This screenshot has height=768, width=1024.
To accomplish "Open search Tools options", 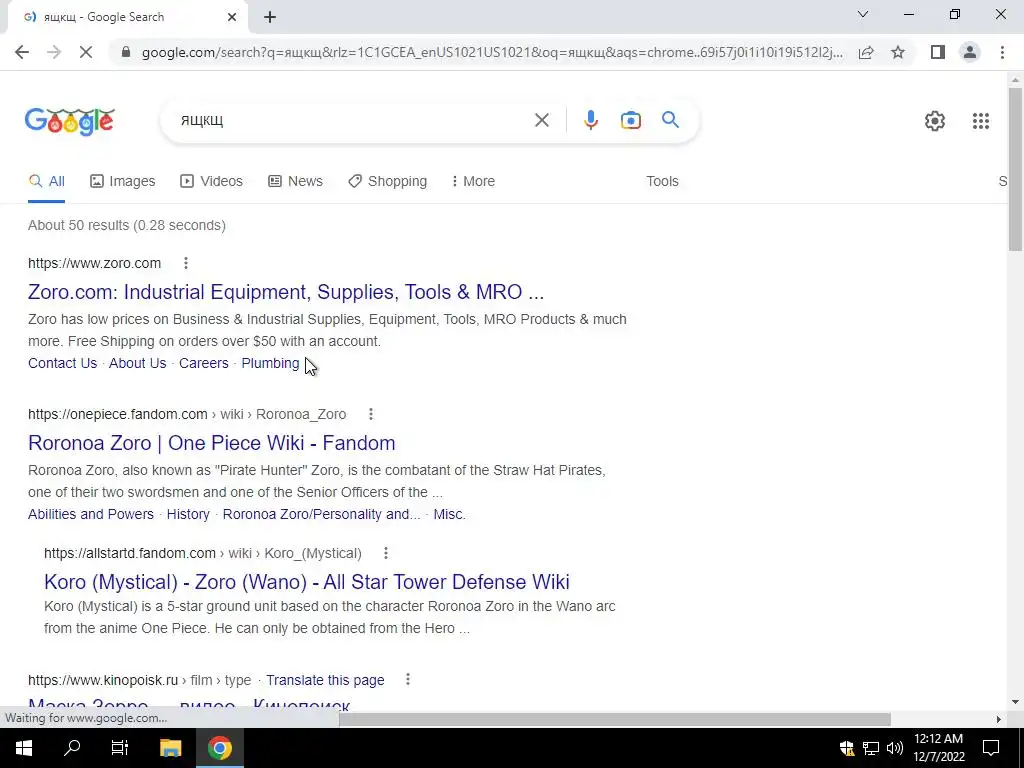I will [662, 181].
